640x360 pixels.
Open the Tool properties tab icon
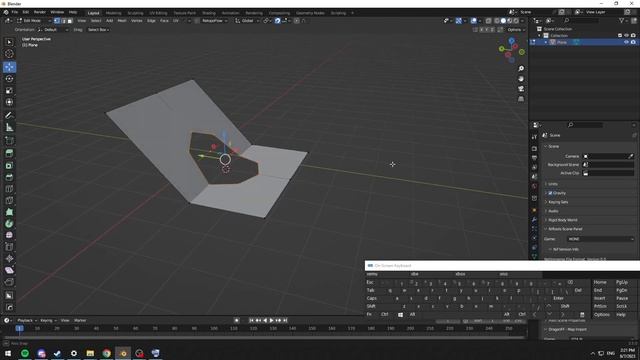click(x=534, y=138)
